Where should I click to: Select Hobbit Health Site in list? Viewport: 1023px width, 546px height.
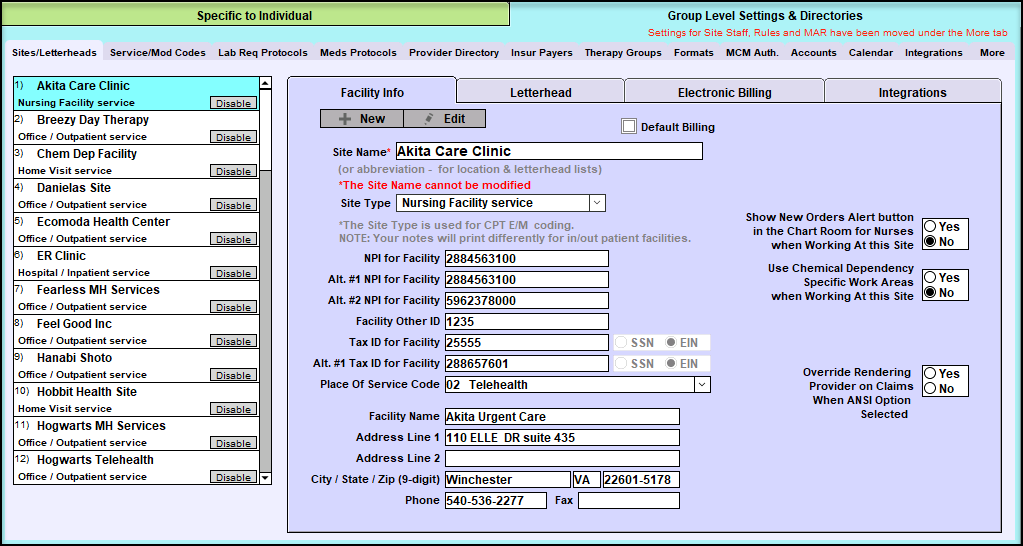point(87,392)
